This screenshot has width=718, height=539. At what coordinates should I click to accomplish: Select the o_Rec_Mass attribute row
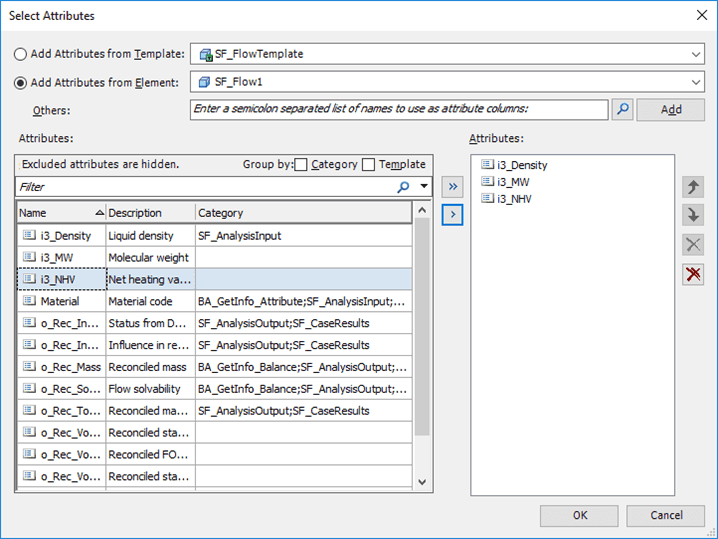pos(215,367)
